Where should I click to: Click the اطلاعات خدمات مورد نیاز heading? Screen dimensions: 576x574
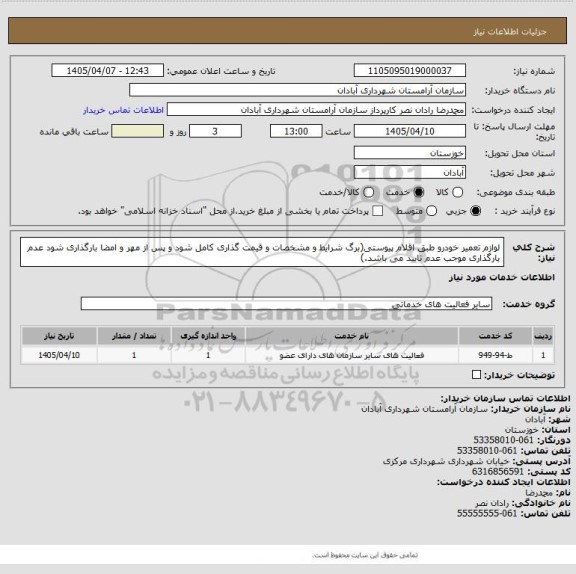[502, 277]
